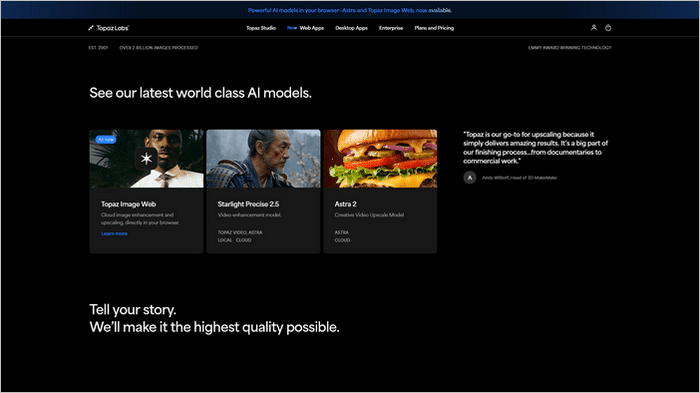700x393 pixels.
Task: Click the 'LOCAL' tag on Starlight card
Action: [225, 240]
